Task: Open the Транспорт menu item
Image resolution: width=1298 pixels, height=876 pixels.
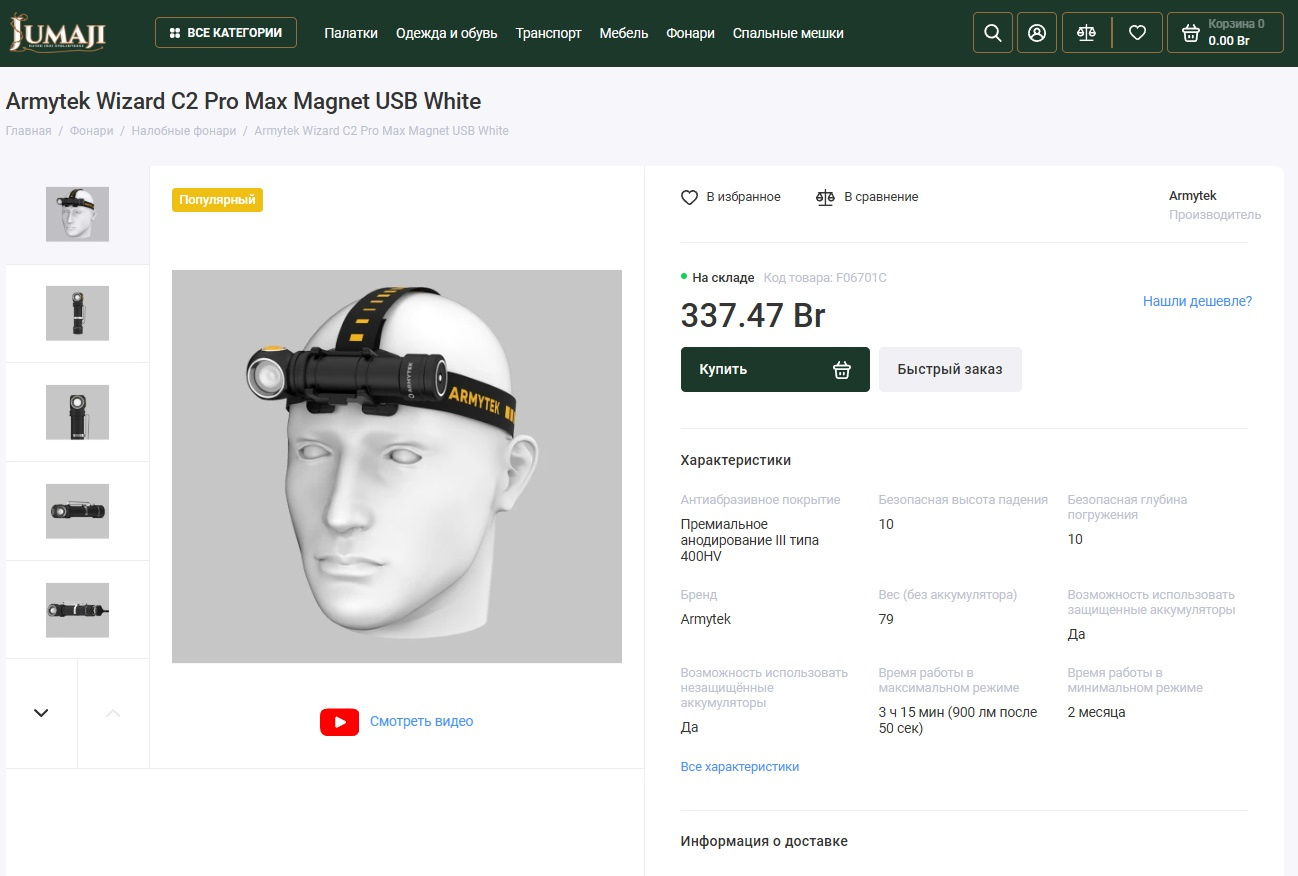Action: click(x=549, y=33)
